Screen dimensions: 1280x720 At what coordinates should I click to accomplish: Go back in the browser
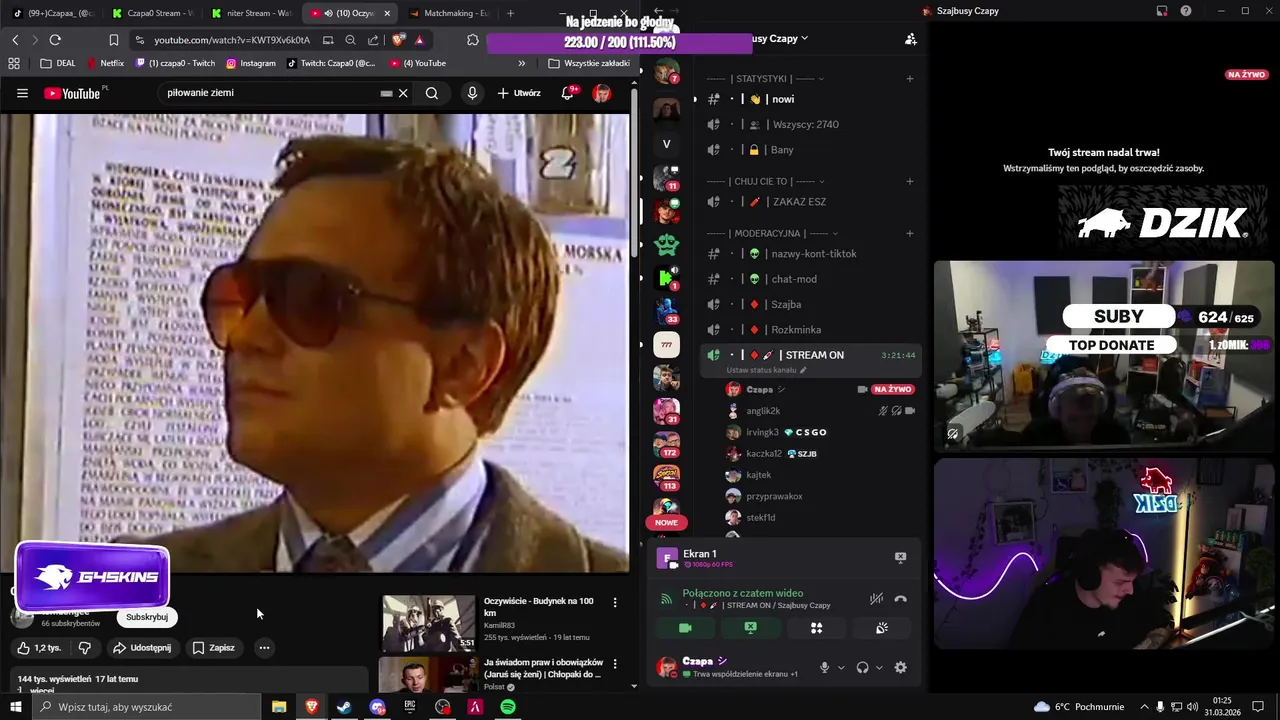click(x=15, y=40)
